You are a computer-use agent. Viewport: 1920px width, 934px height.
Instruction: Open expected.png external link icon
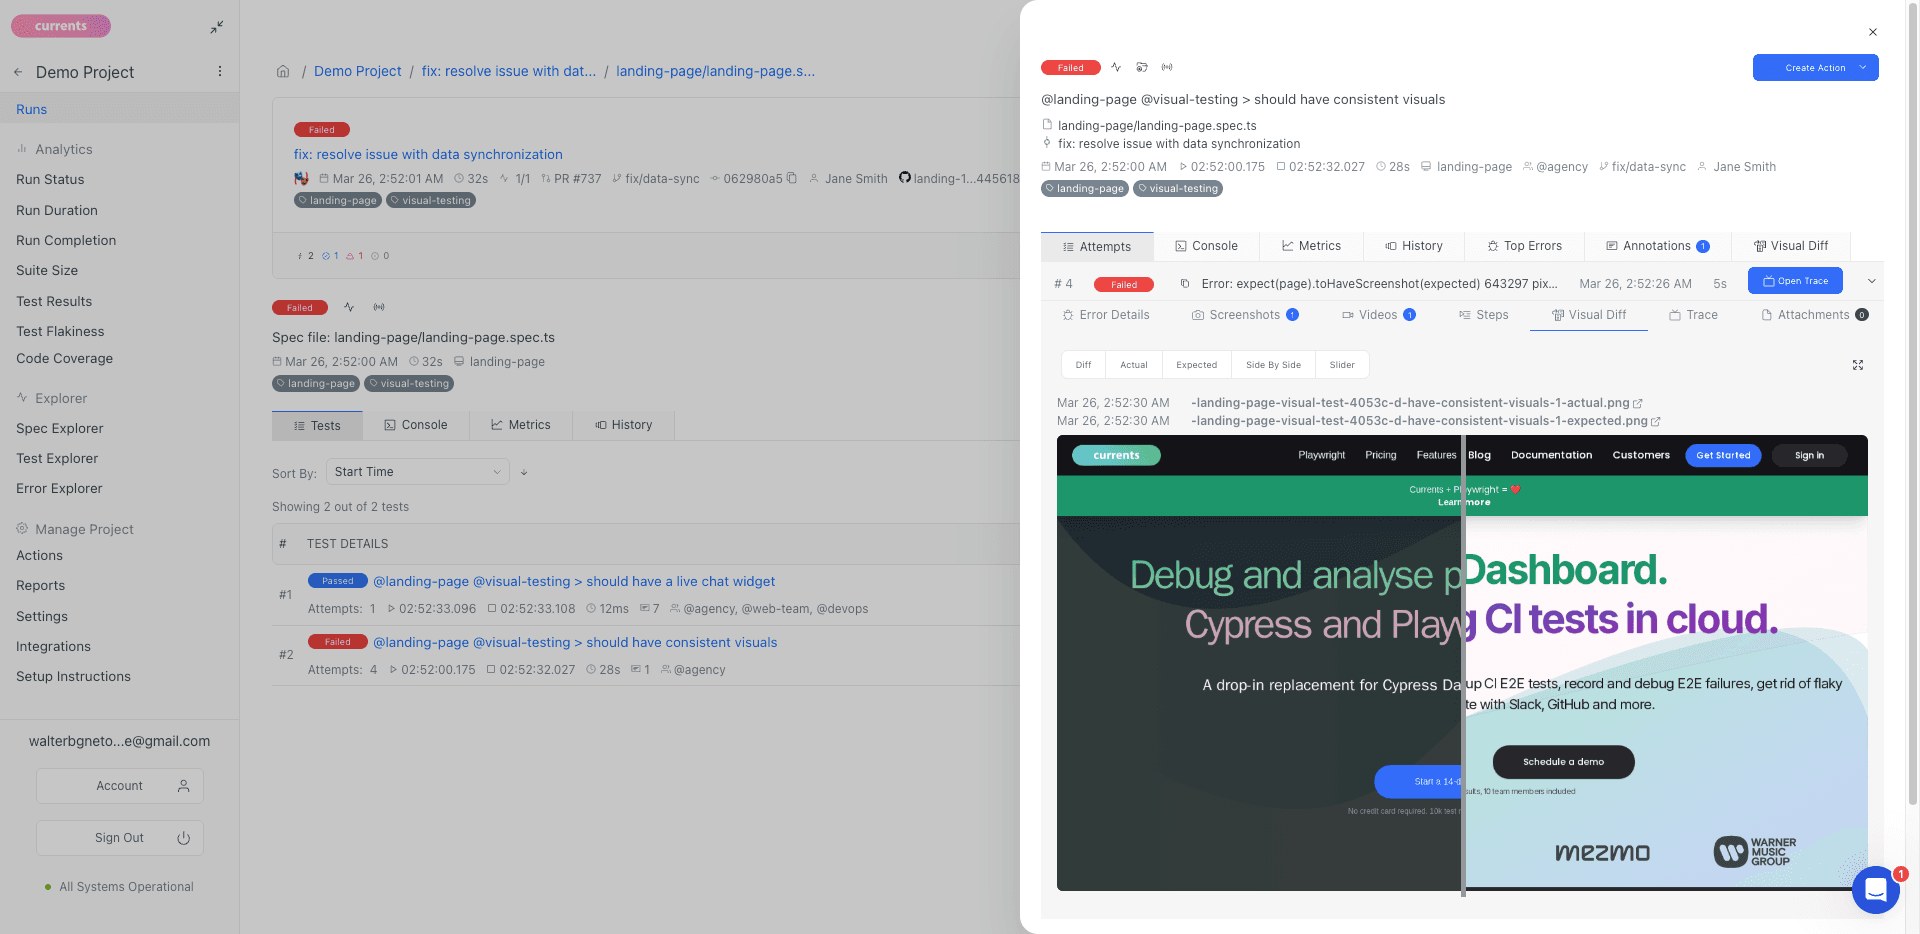click(x=1656, y=421)
